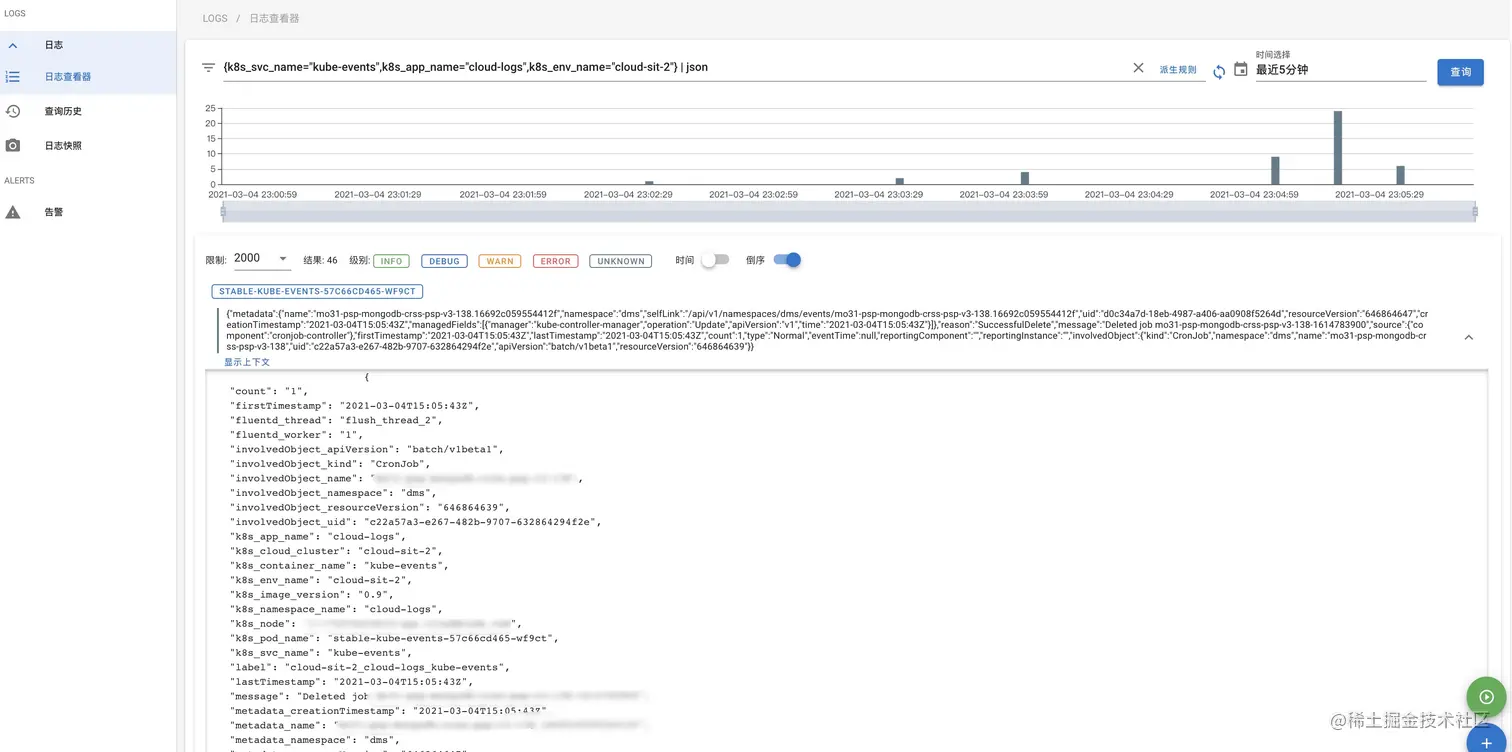Click "involvedObject_resourceVersion": "646864639" line
Viewport: 1512px width, 752px height.
[x=369, y=508]
